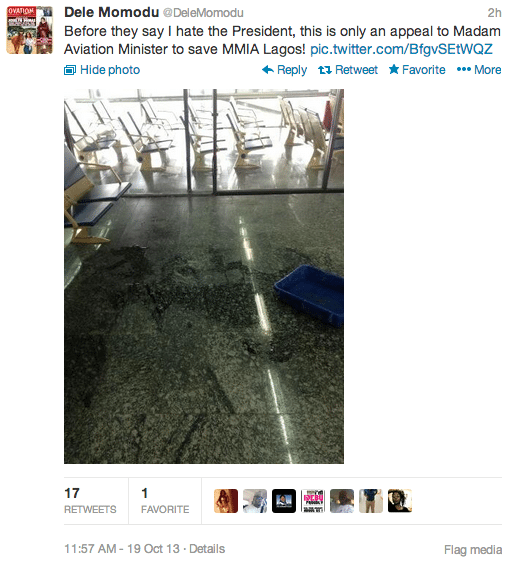Image resolution: width=511 pixels, height=567 pixels.
Task: View the 1 Favorite count
Action: 165,501
